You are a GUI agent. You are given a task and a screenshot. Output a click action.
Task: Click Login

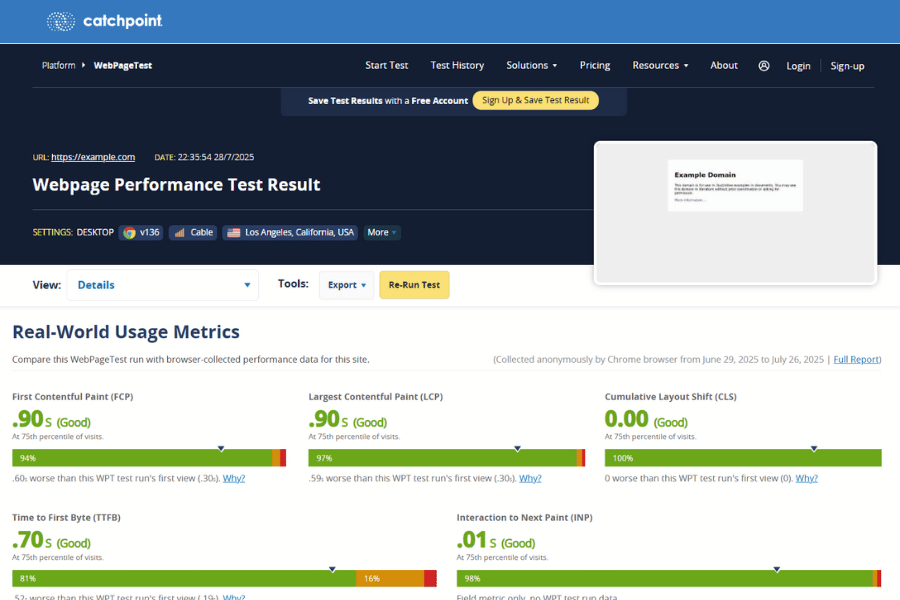(798, 66)
